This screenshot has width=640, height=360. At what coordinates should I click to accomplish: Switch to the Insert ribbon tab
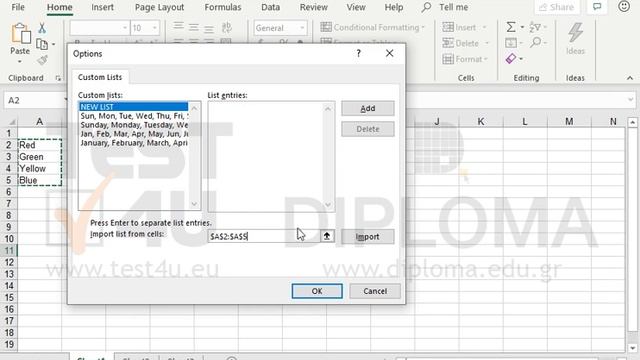pos(102,7)
